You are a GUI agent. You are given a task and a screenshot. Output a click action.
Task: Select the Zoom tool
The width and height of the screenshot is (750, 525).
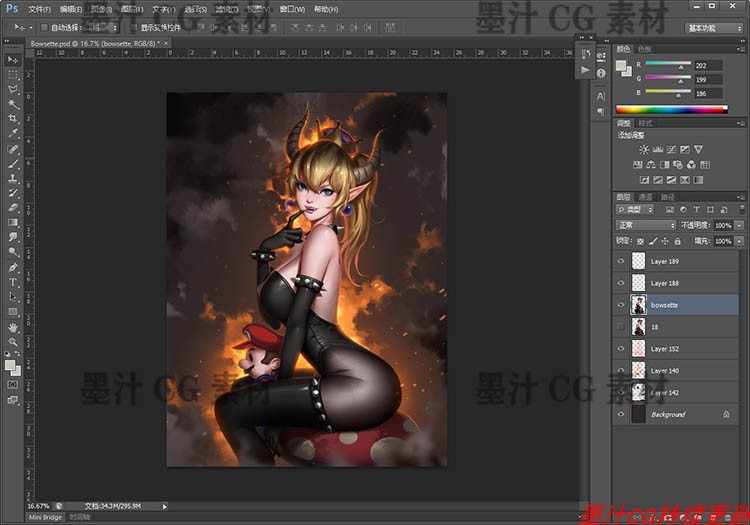[12, 342]
